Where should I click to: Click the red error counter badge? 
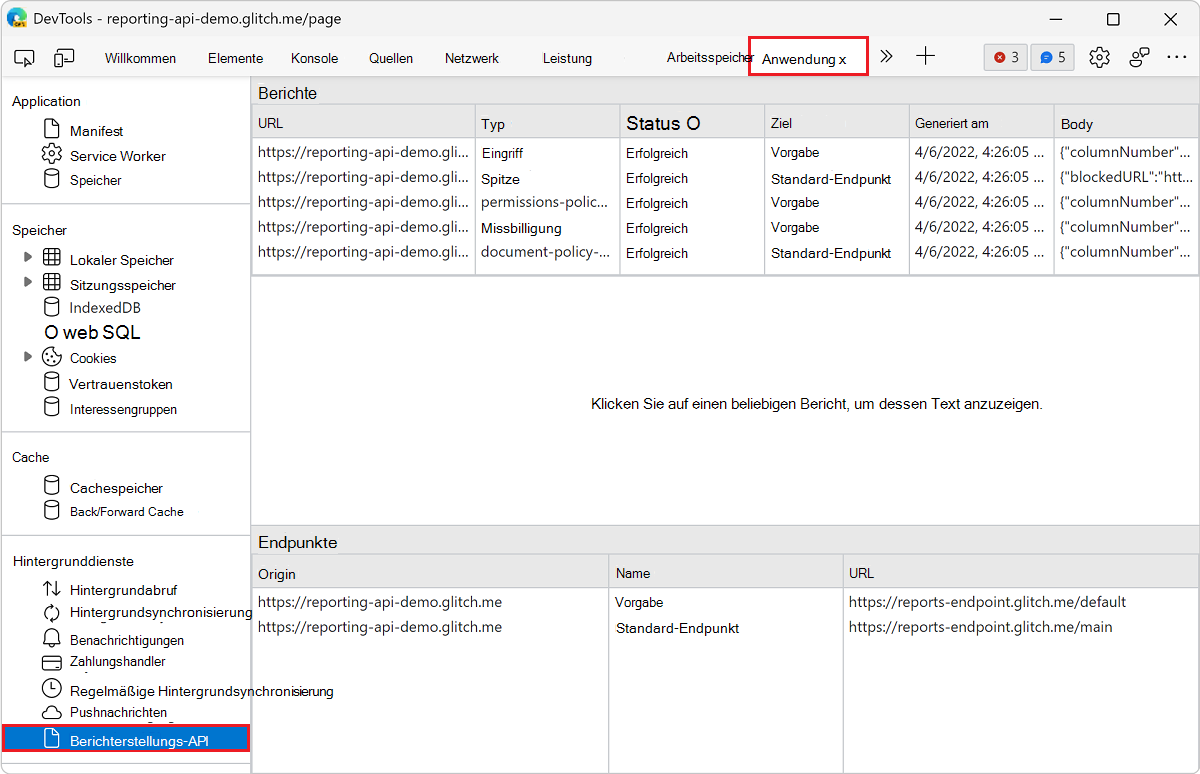[x=1005, y=58]
